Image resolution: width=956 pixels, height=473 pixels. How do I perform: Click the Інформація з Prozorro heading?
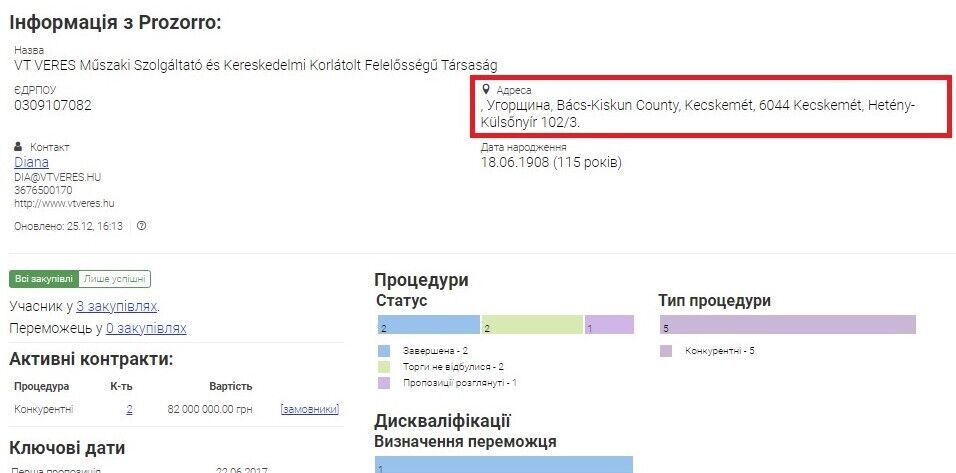click(115, 23)
